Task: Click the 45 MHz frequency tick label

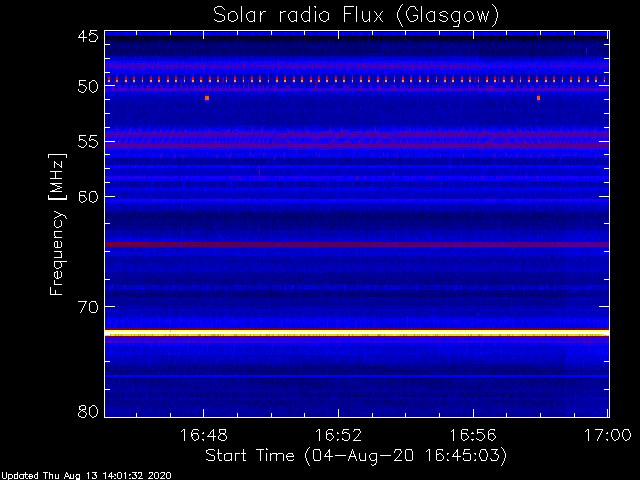Action: (x=88, y=37)
